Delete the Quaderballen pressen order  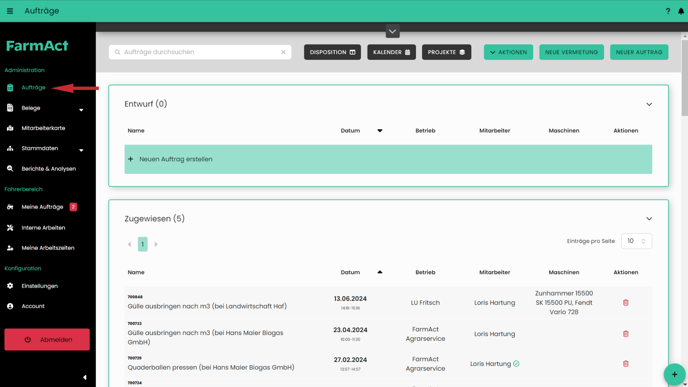[626, 364]
